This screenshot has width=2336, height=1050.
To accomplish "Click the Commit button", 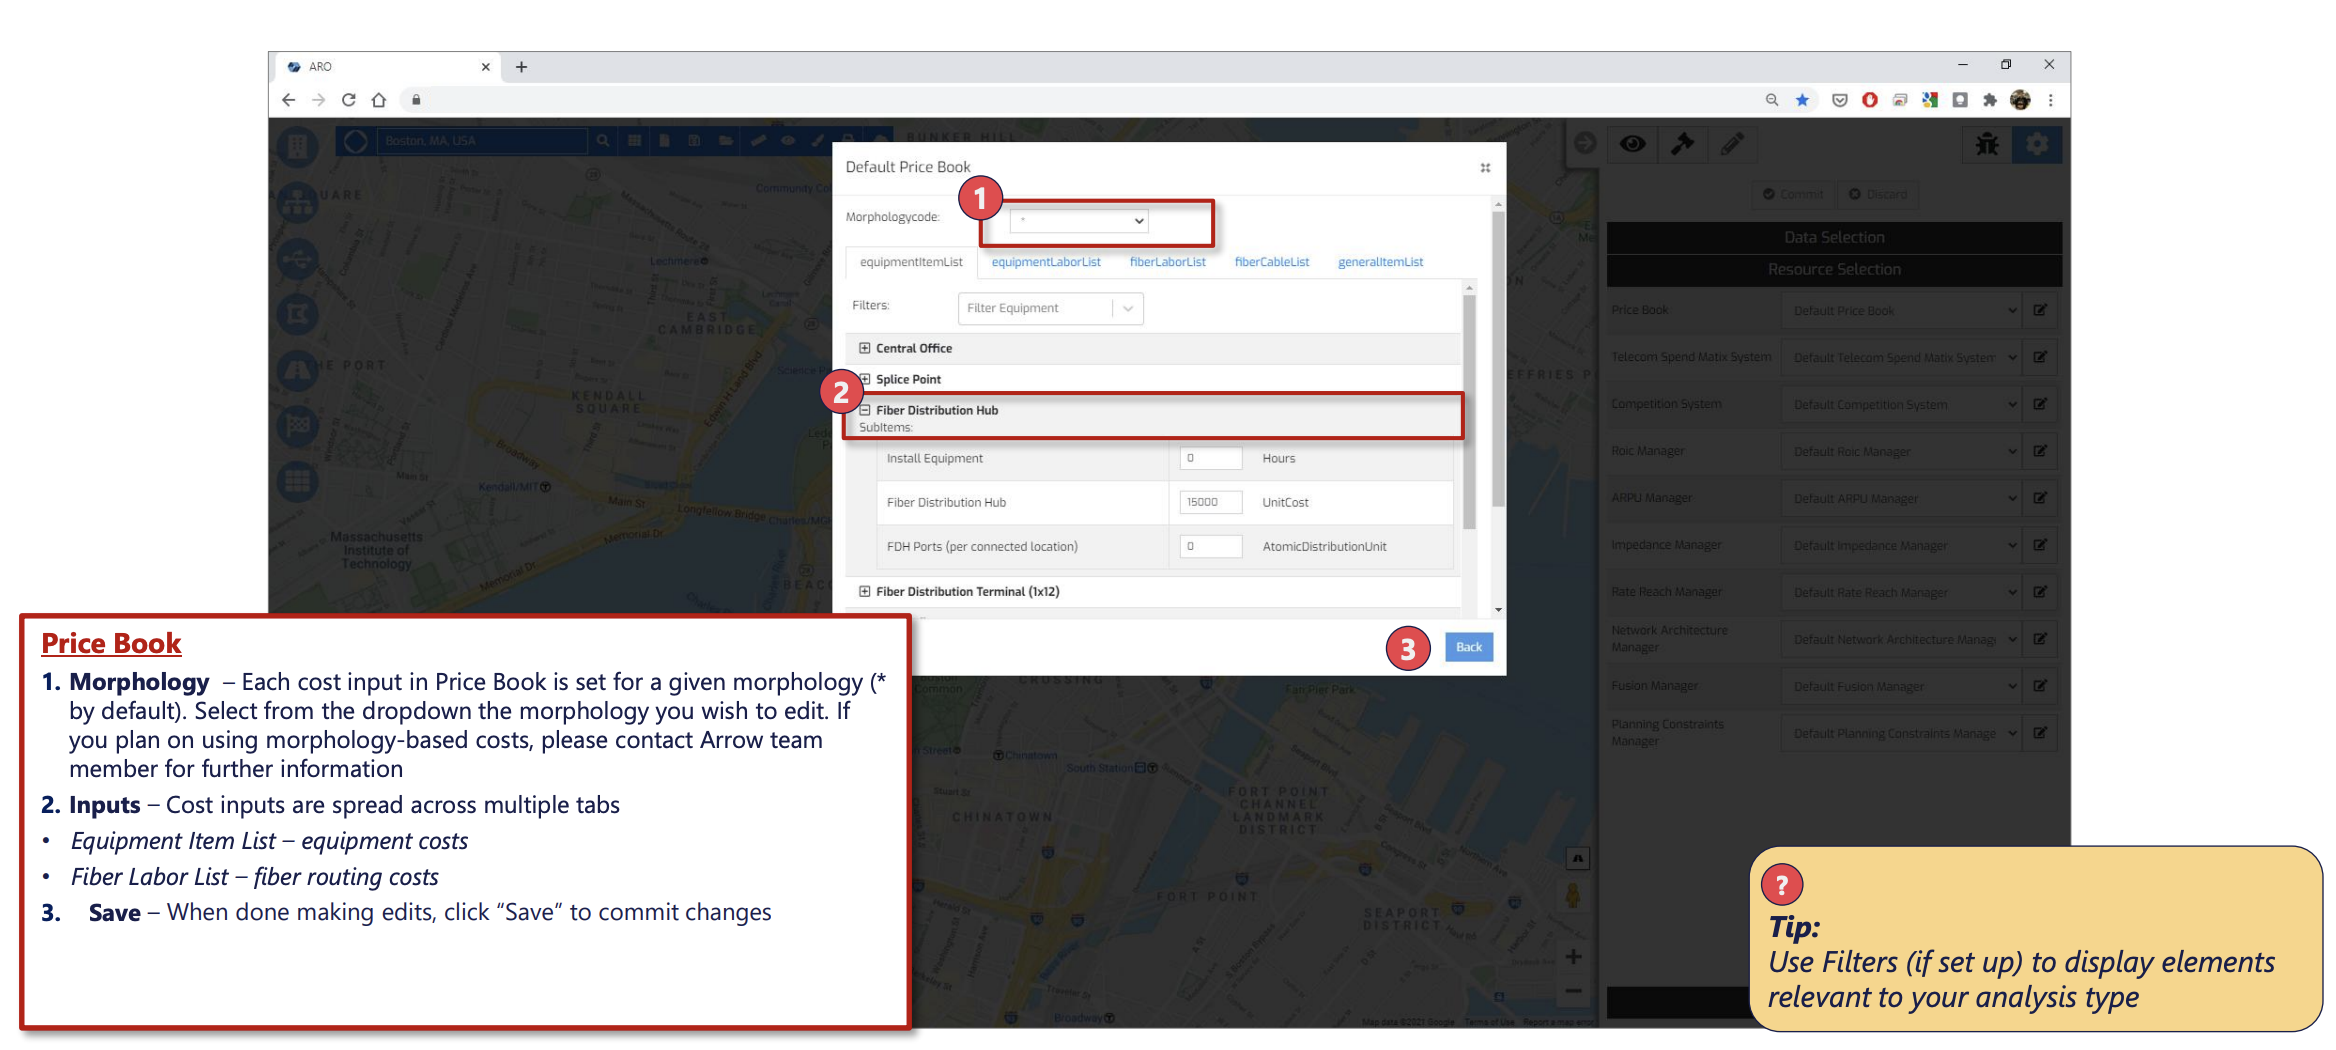I will coord(1793,194).
